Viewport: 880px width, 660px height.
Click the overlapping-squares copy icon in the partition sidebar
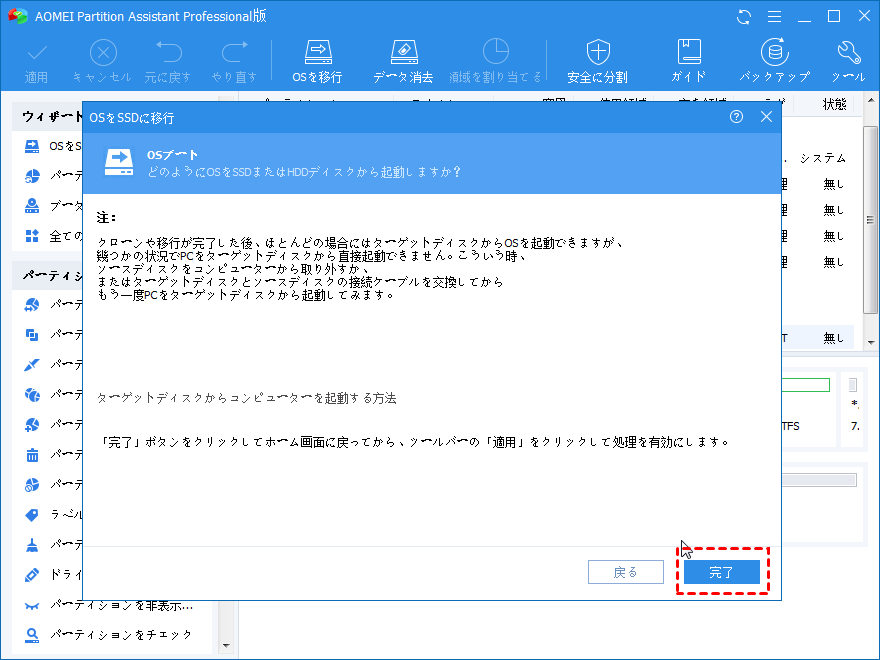[x=33, y=334]
